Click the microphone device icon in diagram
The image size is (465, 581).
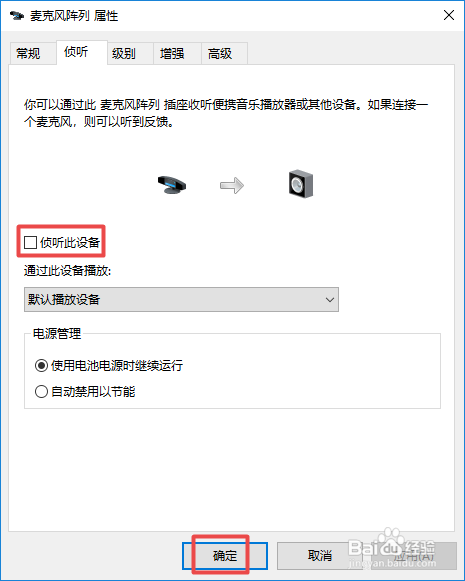click(x=172, y=185)
